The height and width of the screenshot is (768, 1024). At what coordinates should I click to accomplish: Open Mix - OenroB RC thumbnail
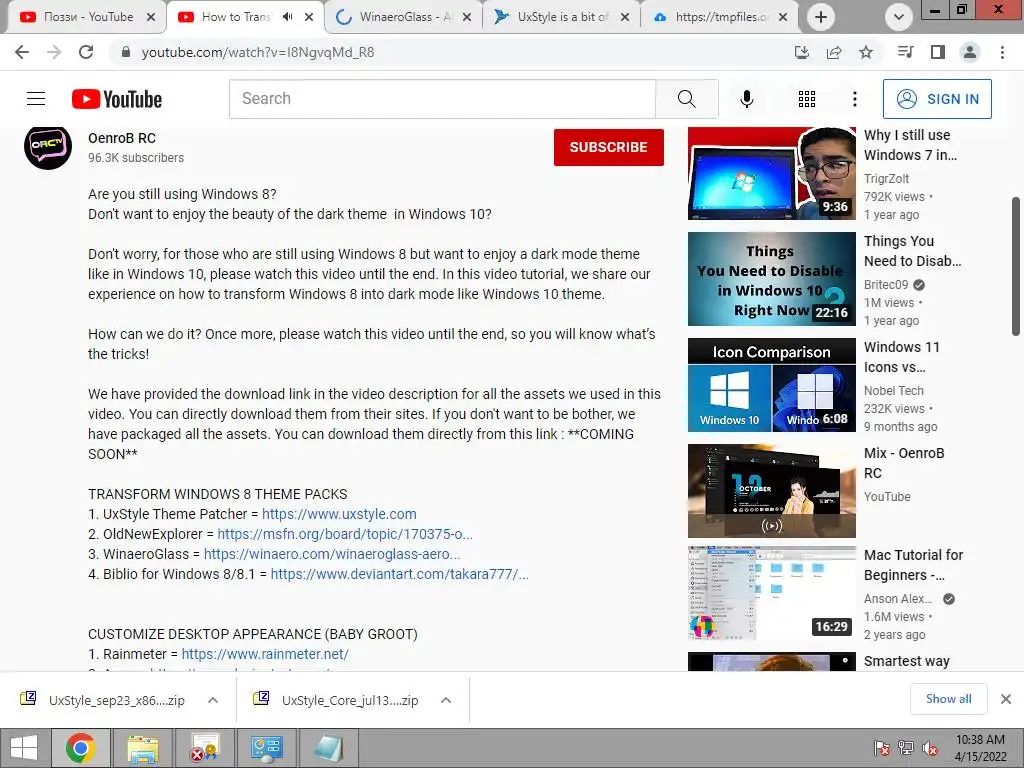[771, 490]
